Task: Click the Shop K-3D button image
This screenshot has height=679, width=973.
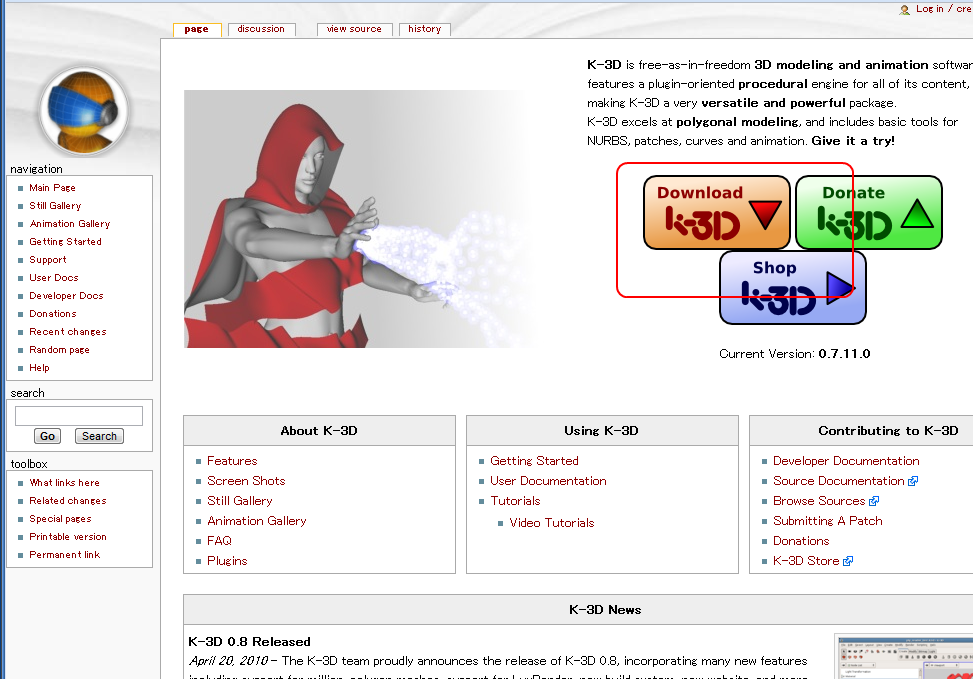Action: [x=792, y=287]
